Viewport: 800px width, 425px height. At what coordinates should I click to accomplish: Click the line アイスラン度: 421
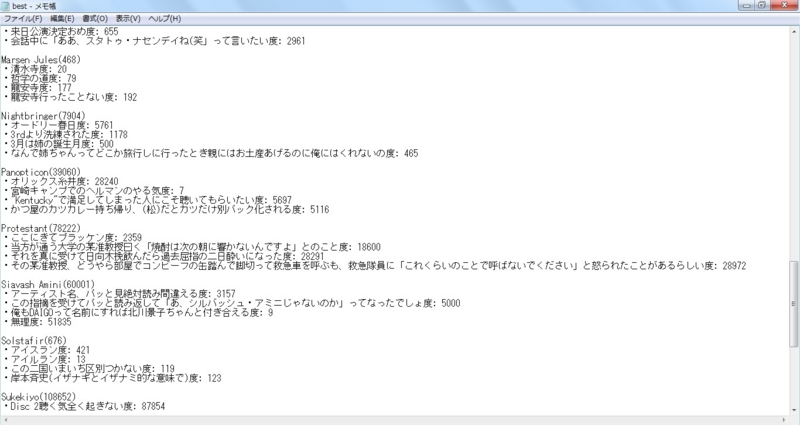(x=46, y=349)
